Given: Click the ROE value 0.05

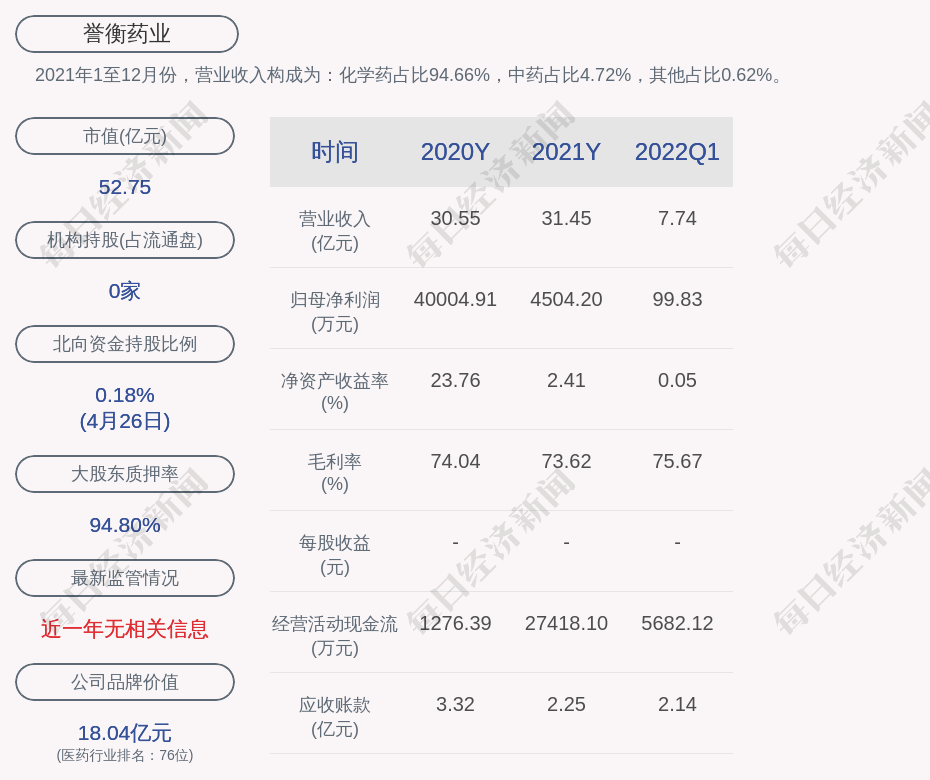Looking at the screenshot, I should point(677,380).
